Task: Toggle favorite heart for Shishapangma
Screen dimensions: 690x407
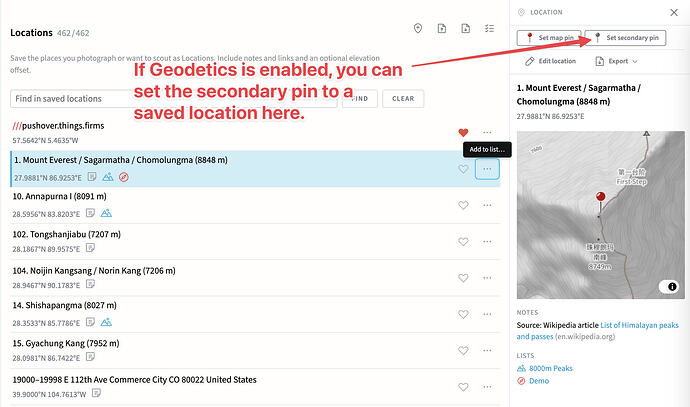Action: tap(463, 314)
